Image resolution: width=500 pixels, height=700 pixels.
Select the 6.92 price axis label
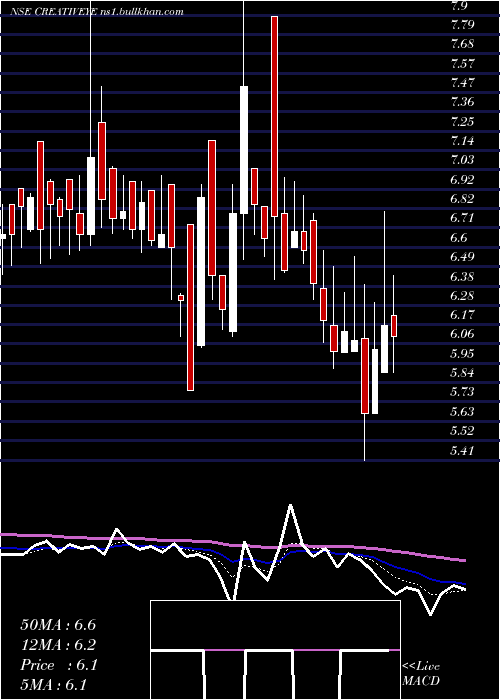(x=462, y=179)
